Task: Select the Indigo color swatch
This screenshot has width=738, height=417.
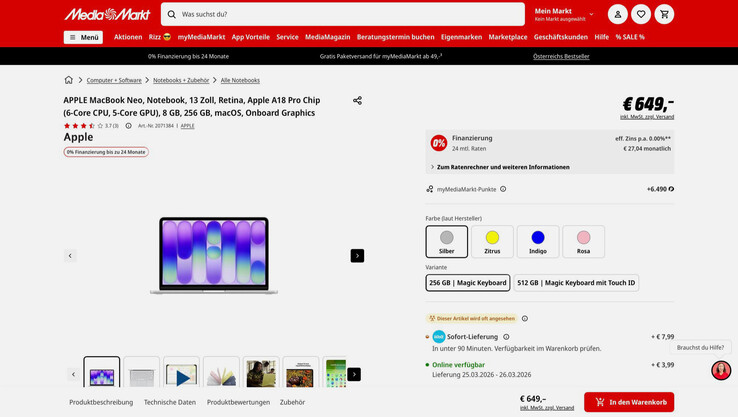Action: 538,241
